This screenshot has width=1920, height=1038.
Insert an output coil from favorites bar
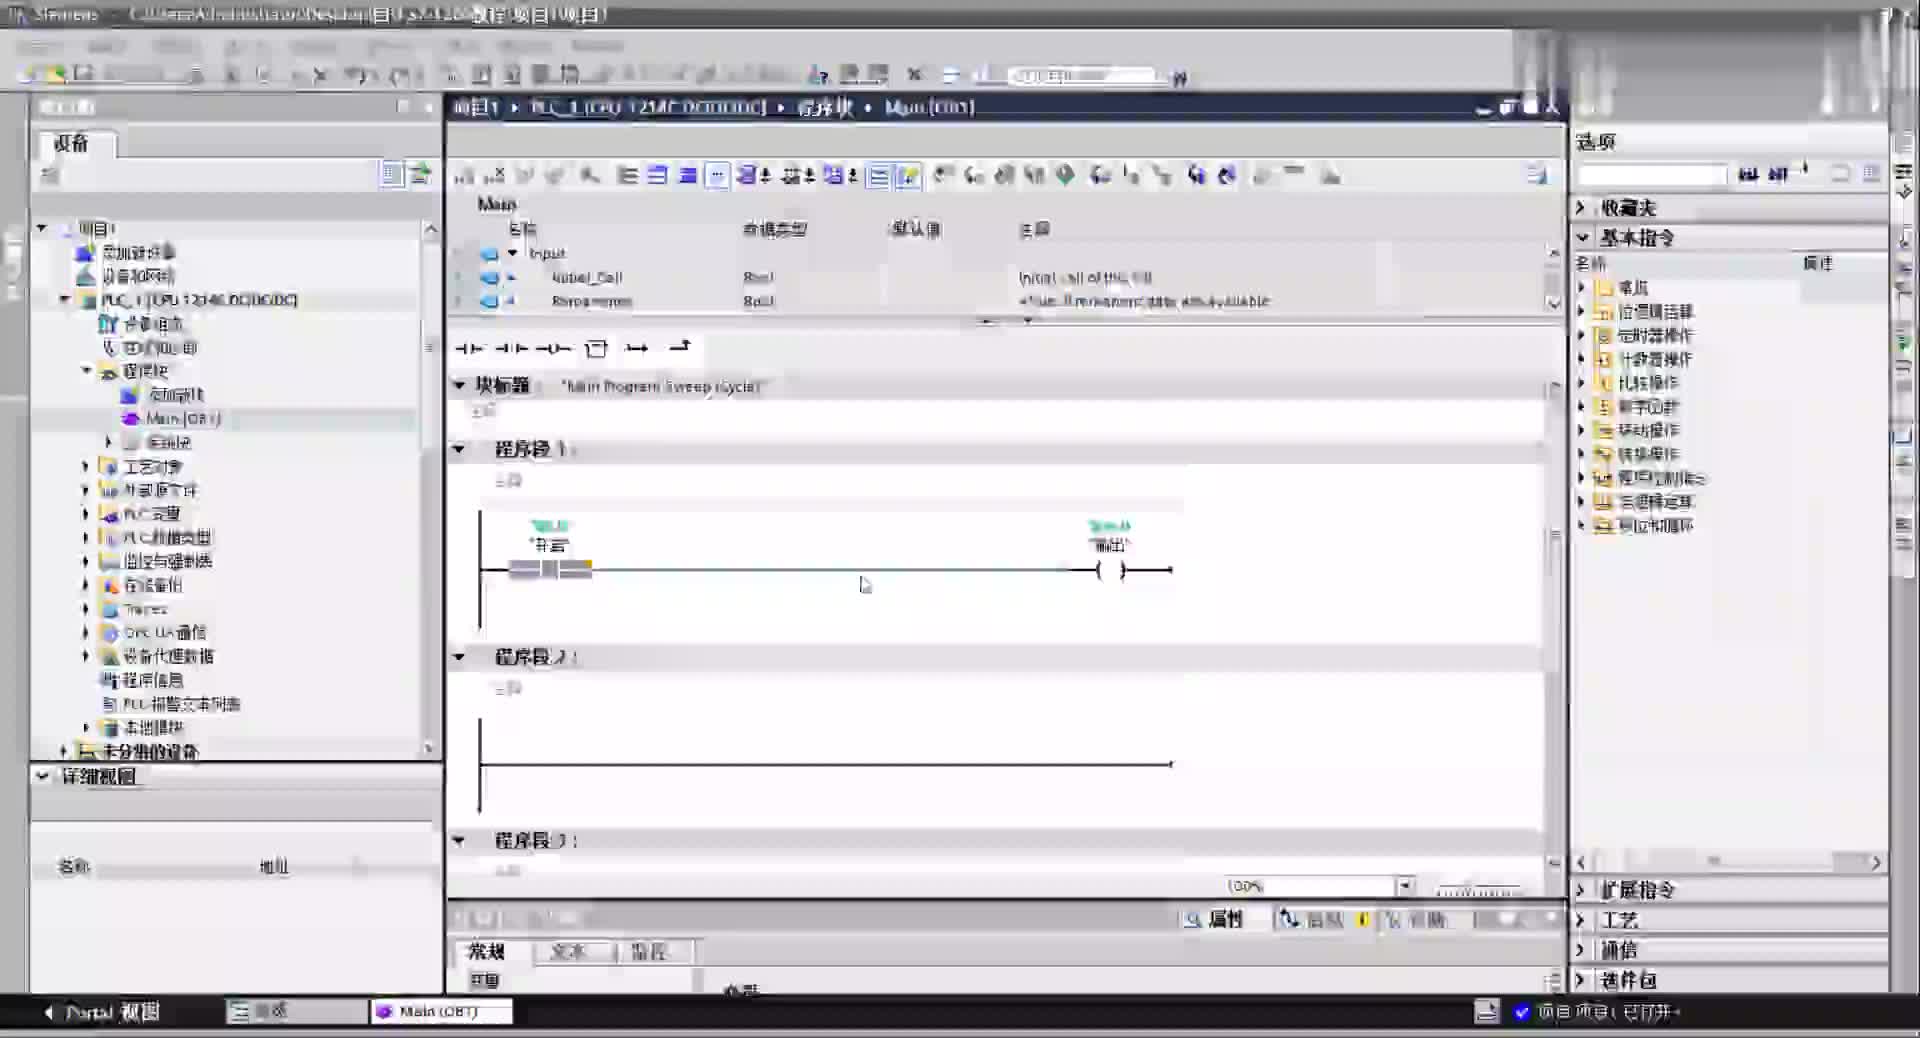point(553,348)
